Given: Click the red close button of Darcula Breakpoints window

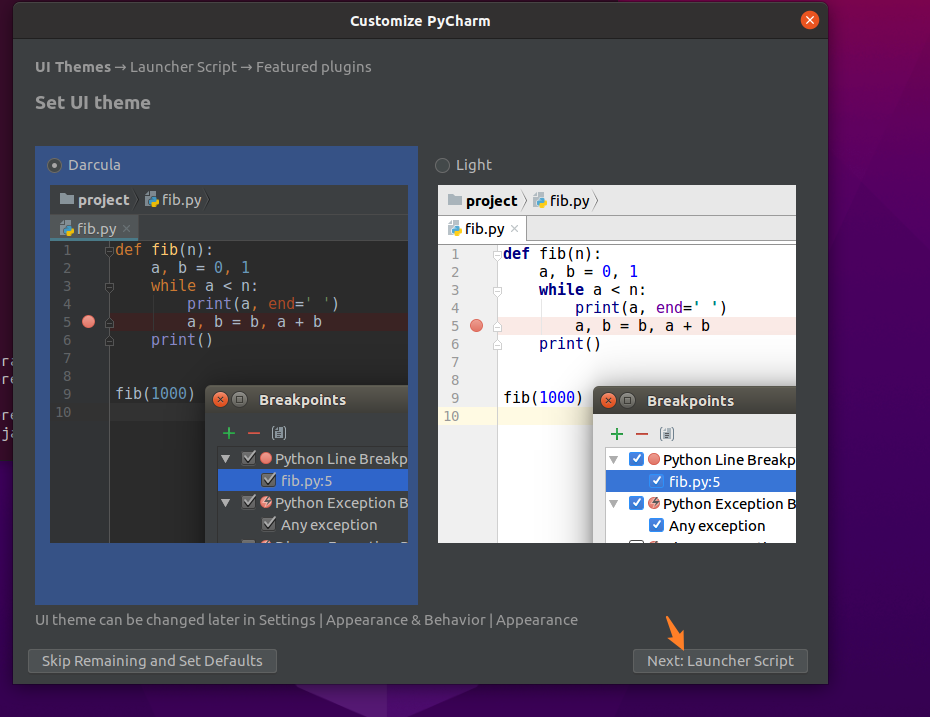Looking at the screenshot, I should (220, 400).
